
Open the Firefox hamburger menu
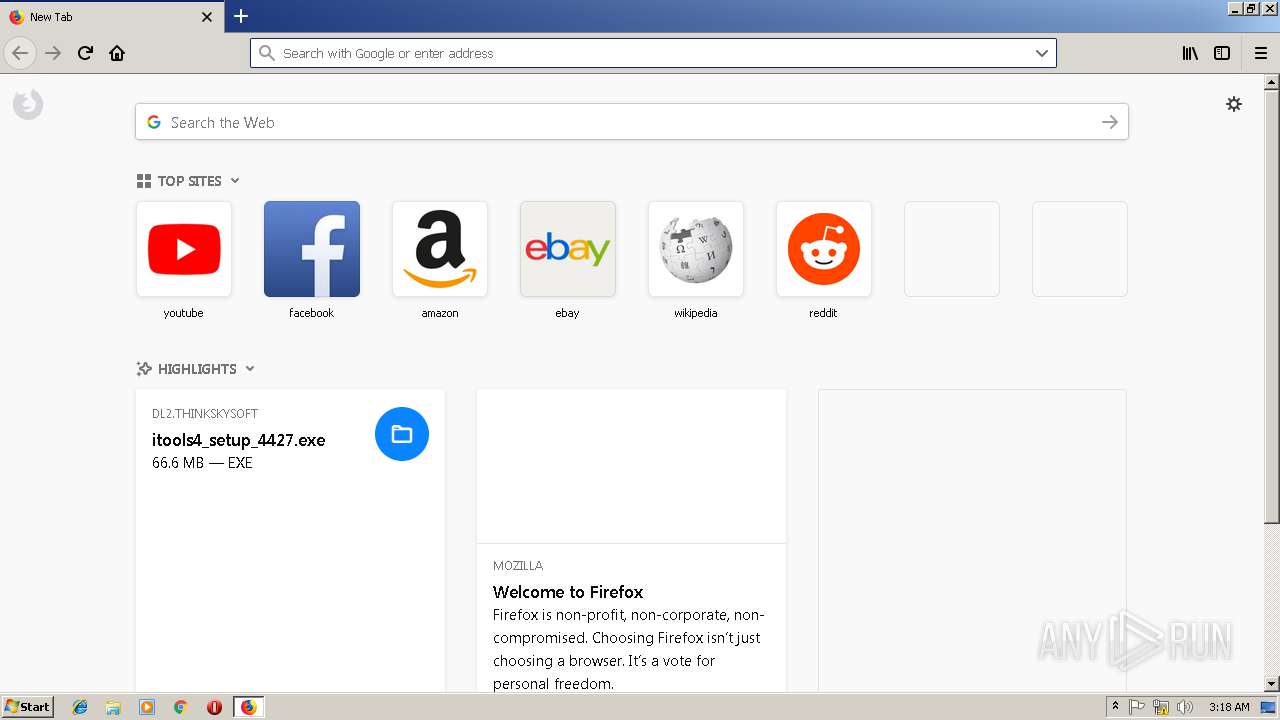click(1261, 53)
